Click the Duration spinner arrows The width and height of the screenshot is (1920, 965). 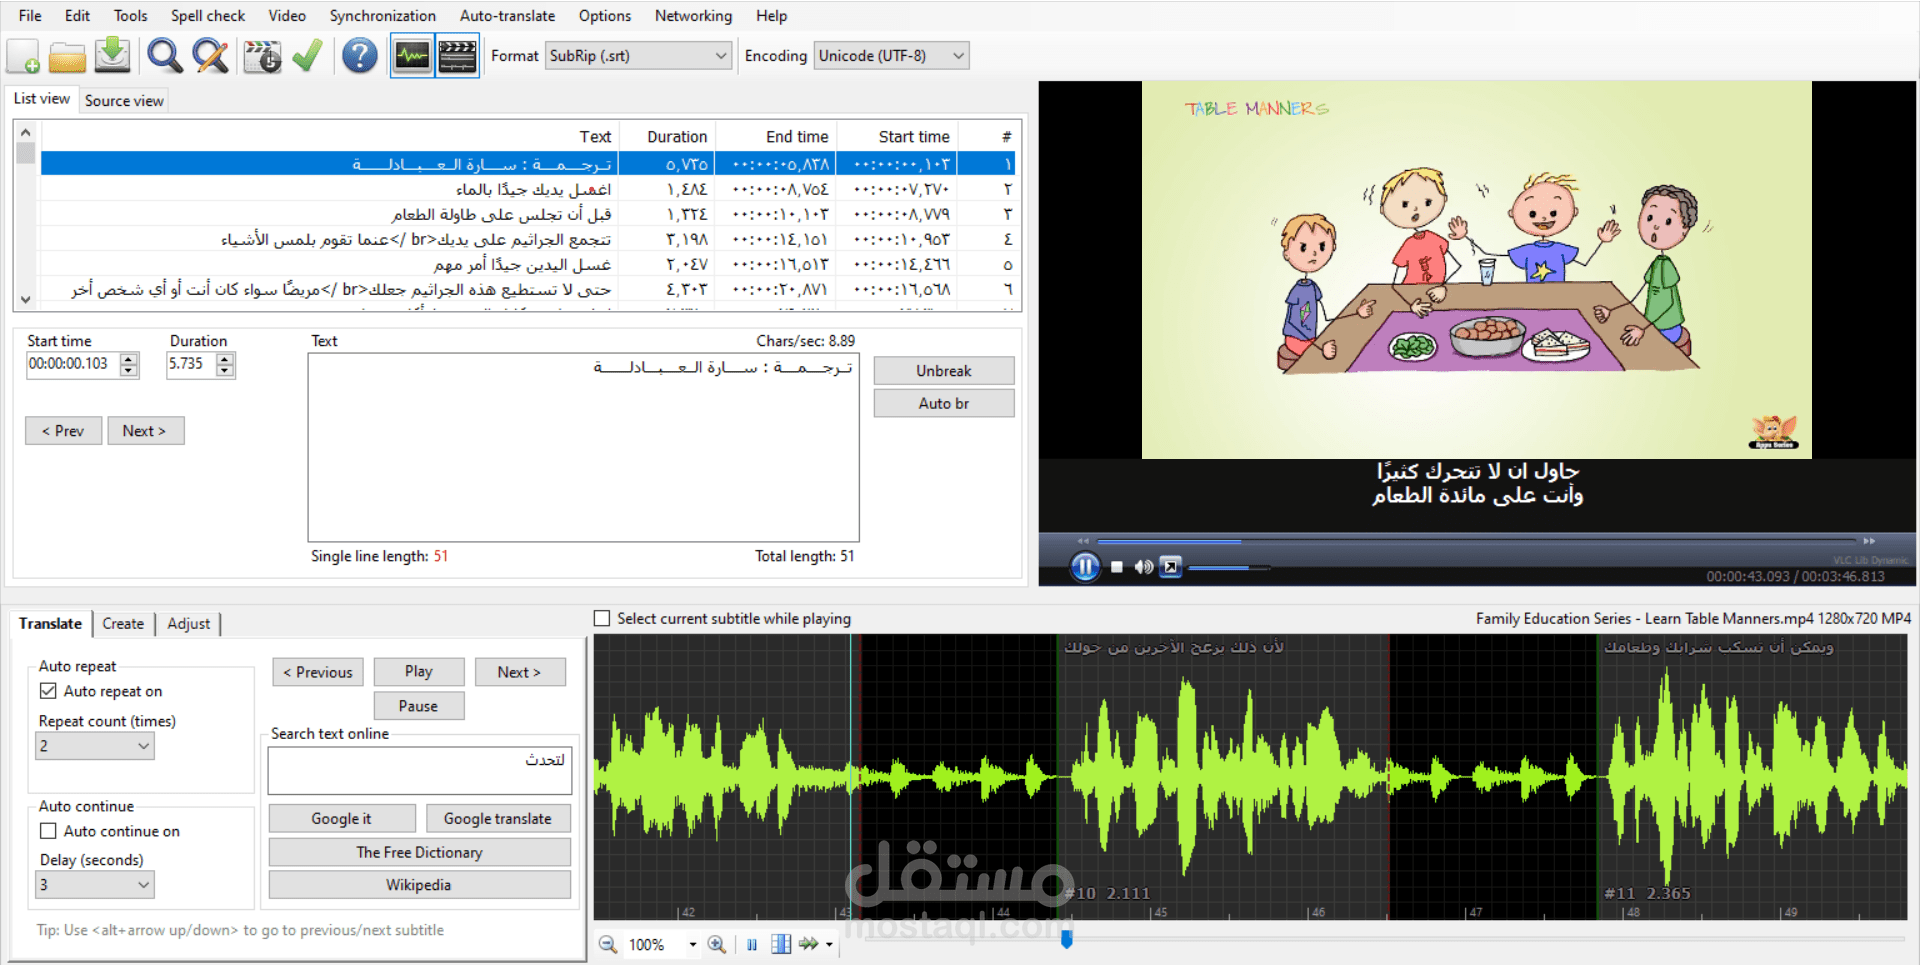(x=226, y=364)
